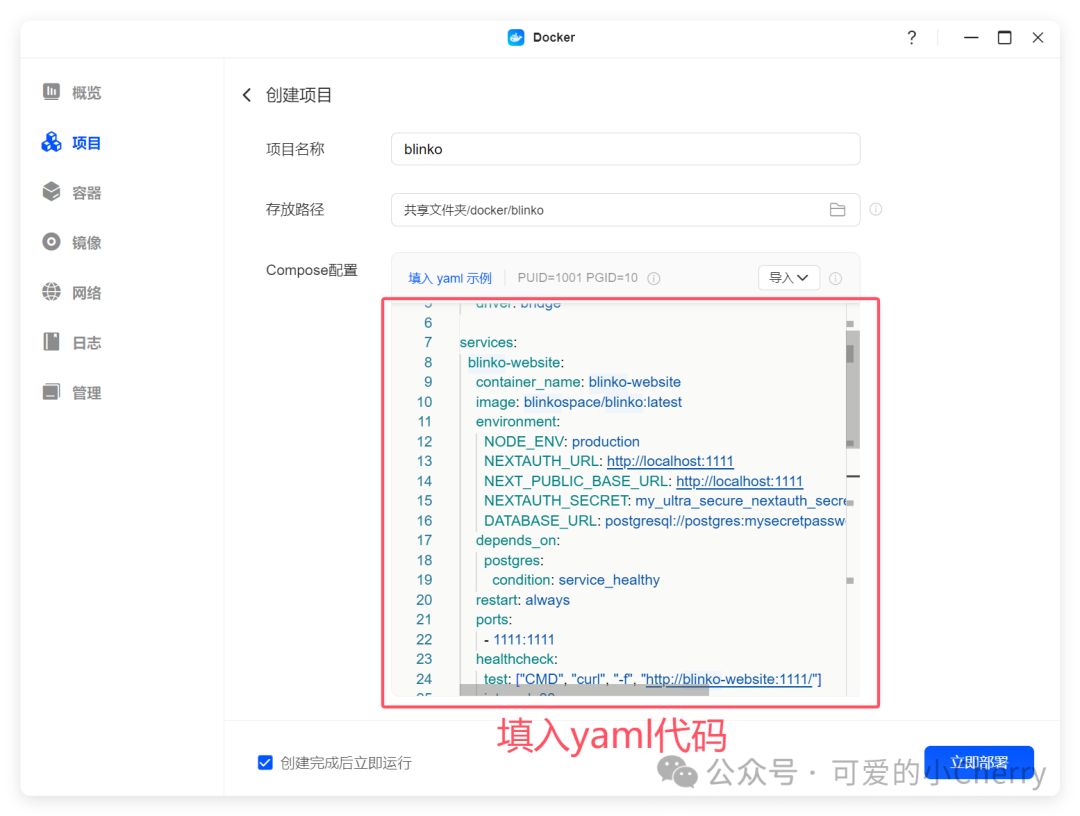
Task: Click 'restart: always' line
Action: (523, 600)
